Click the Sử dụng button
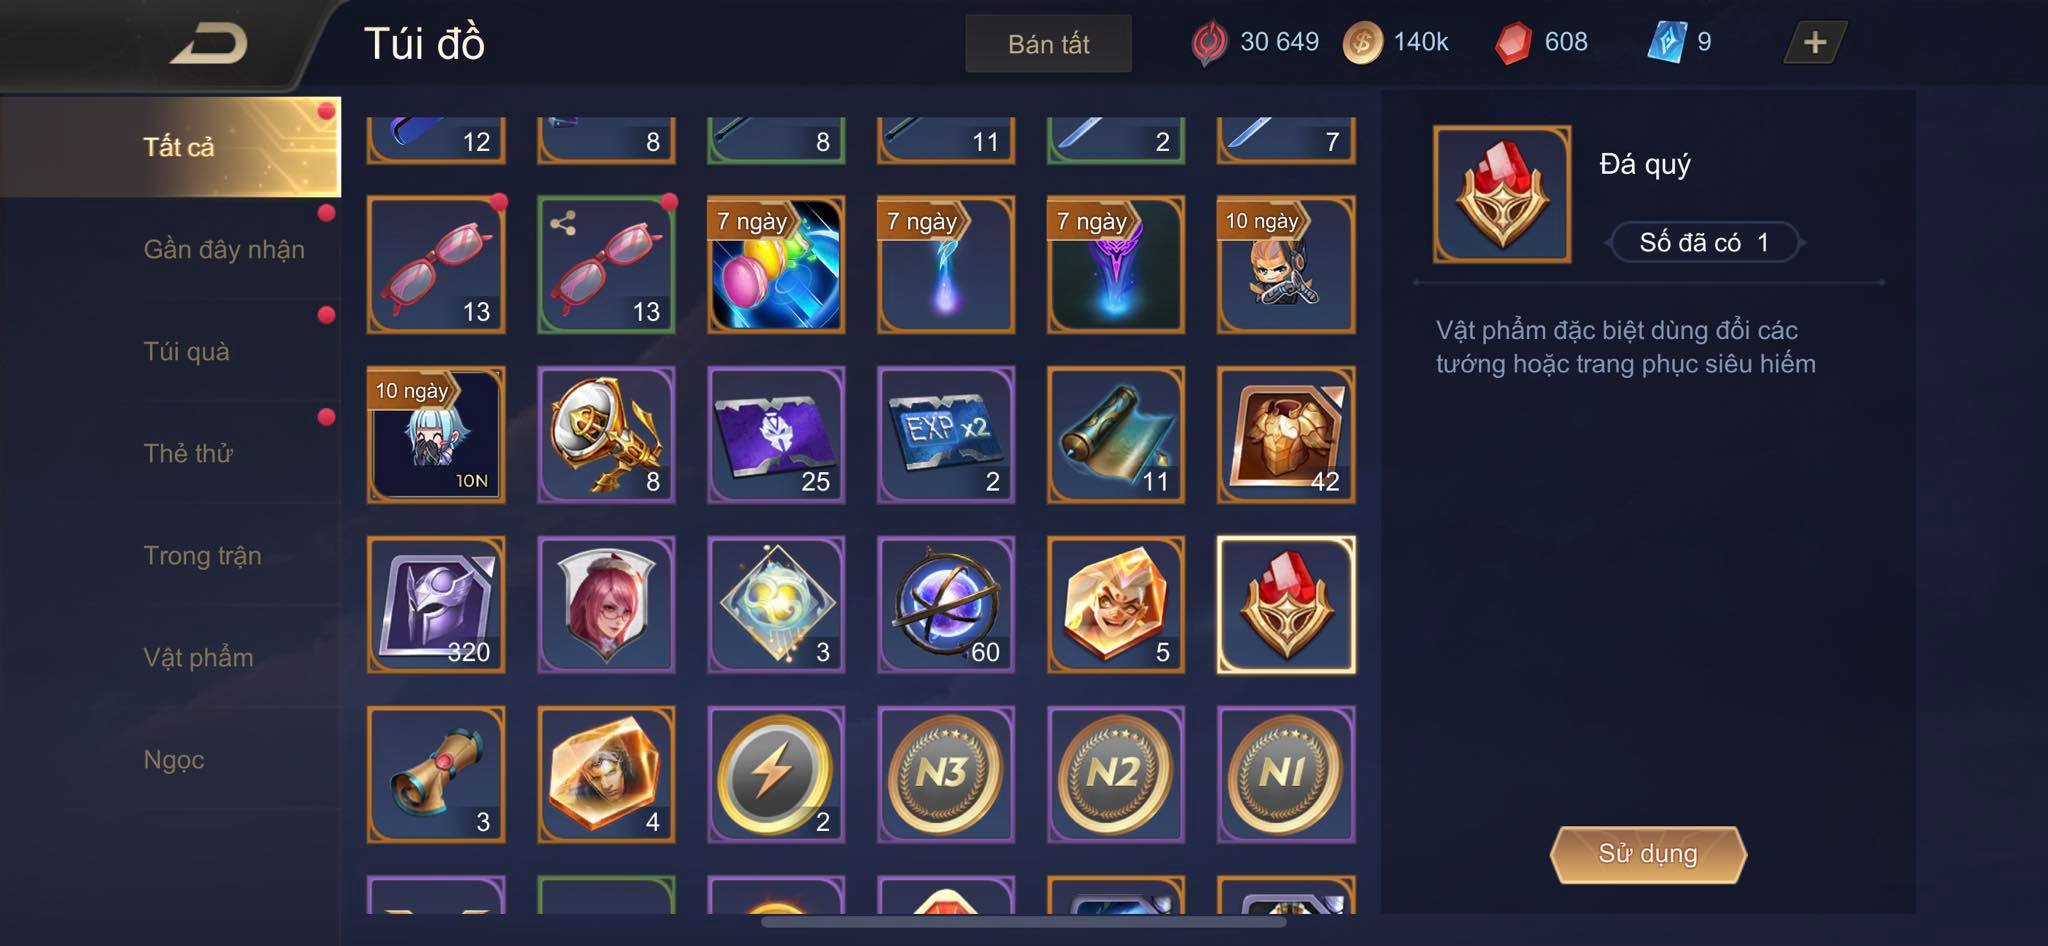2048x946 pixels. point(1648,854)
